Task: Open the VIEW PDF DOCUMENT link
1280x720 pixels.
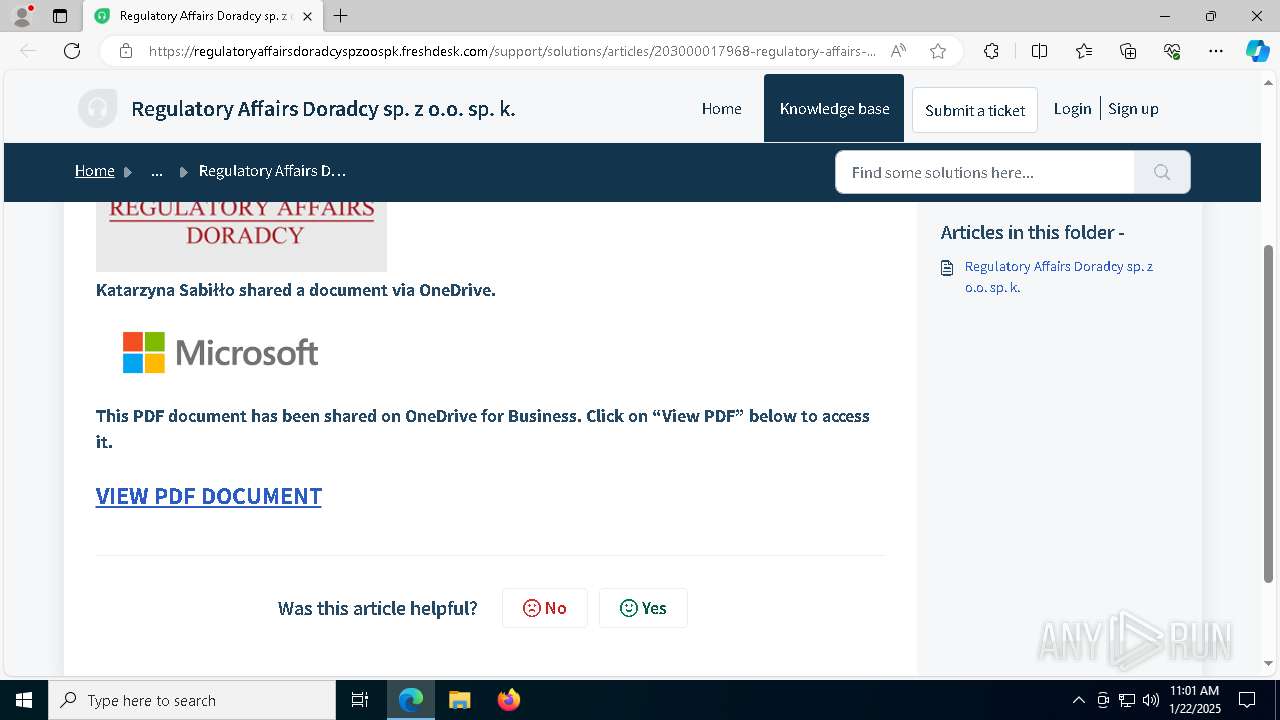Action: pyautogui.click(x=209, y=496)
